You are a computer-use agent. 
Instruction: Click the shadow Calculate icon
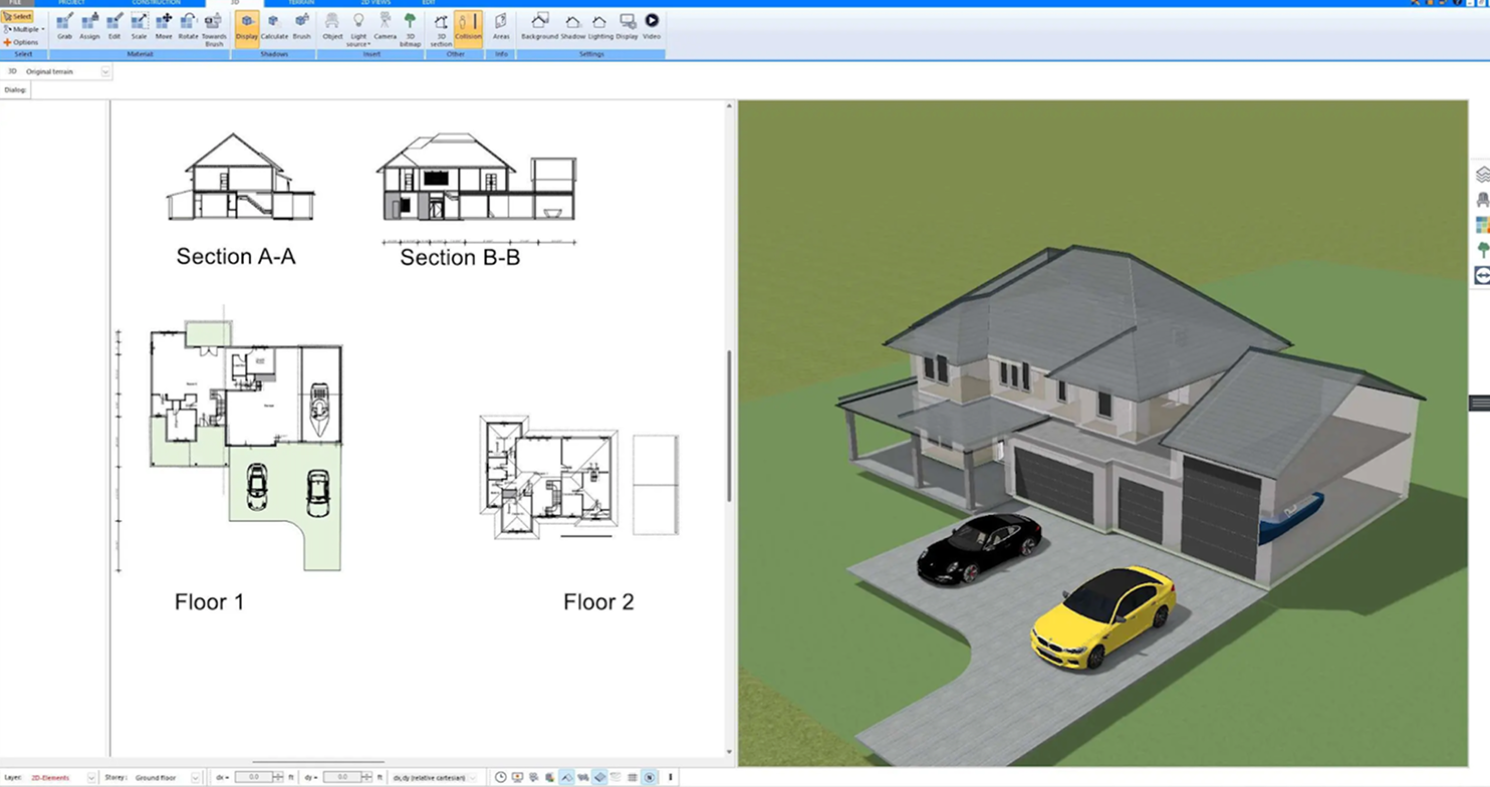coord(274,26)
